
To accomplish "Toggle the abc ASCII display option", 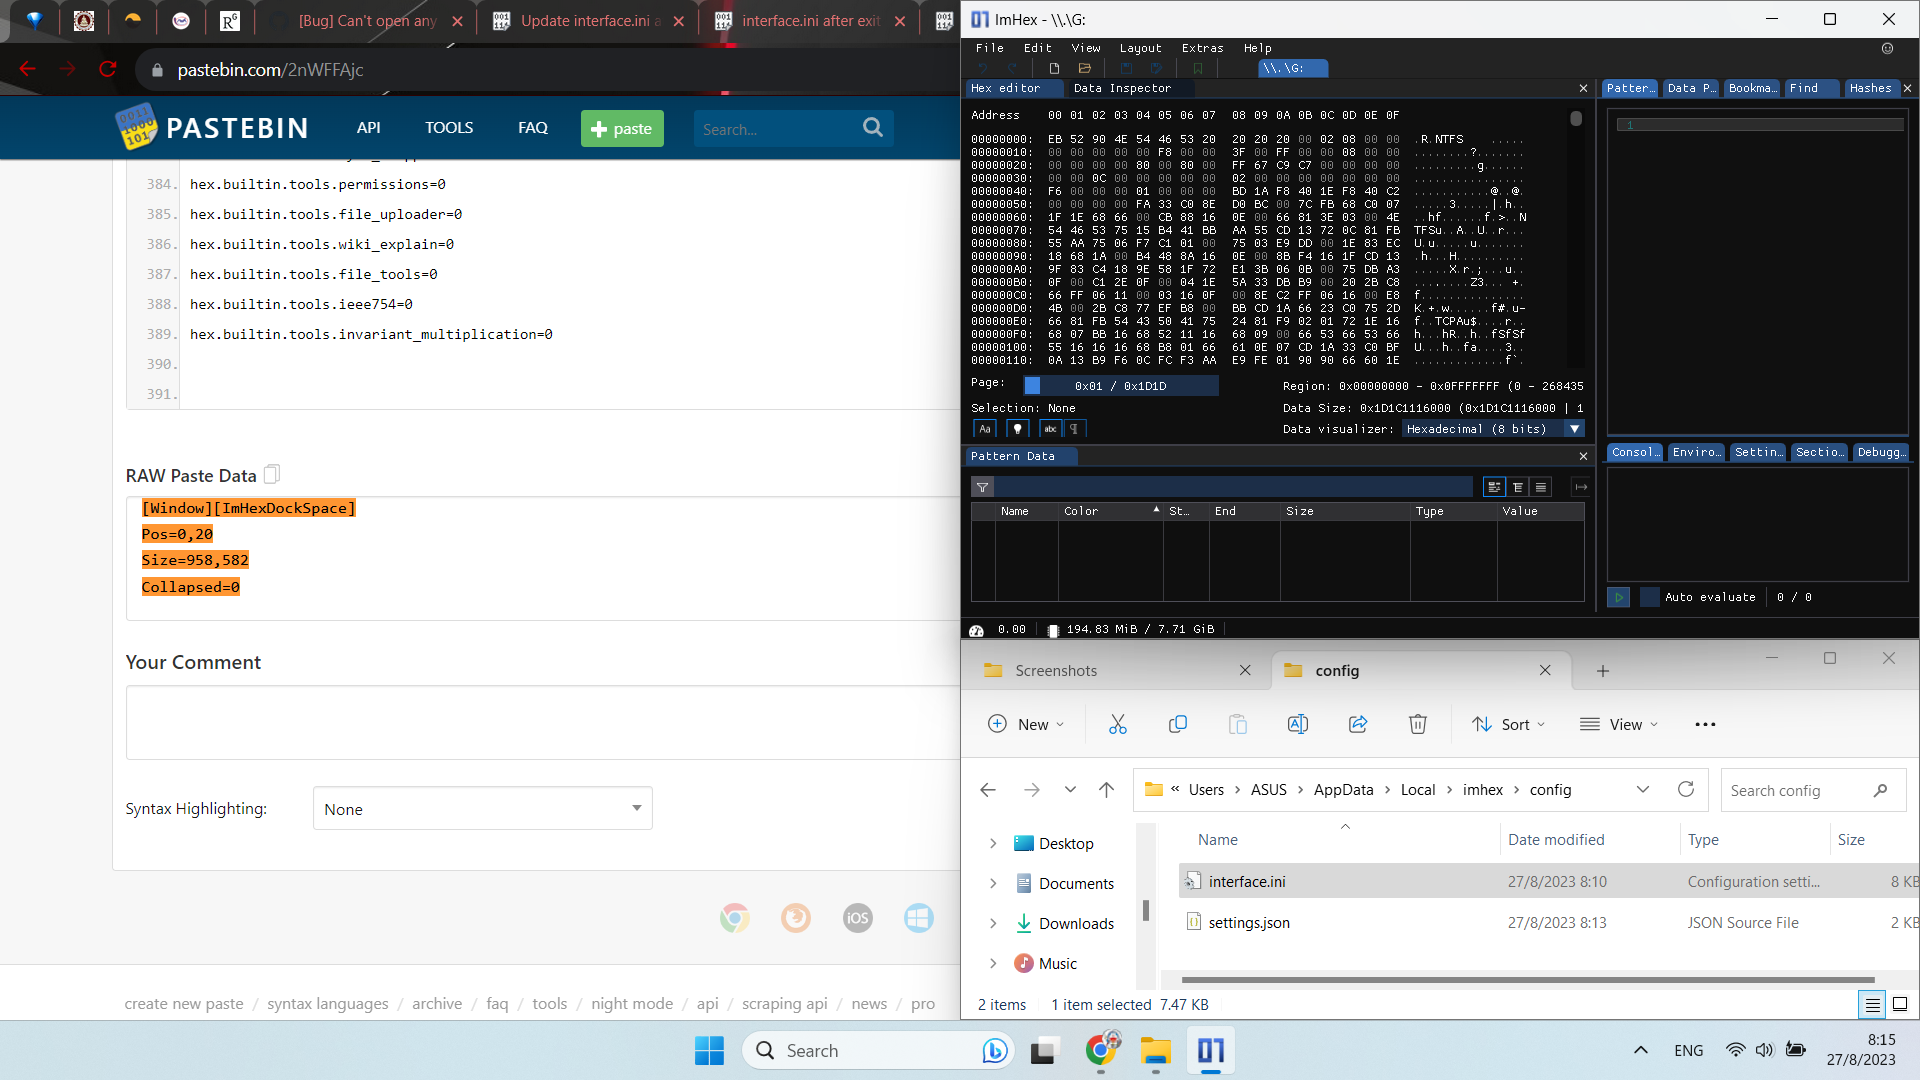I will tap(1049, 428).
